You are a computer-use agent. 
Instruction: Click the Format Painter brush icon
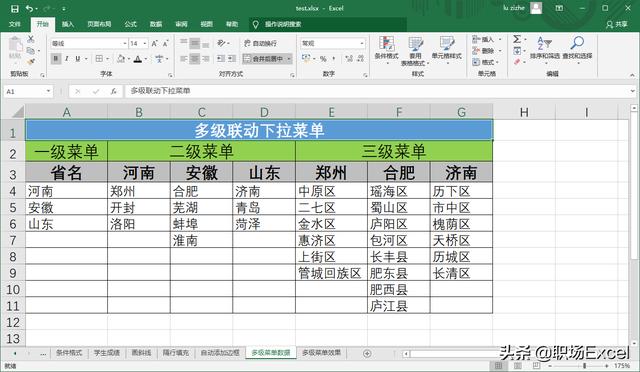click(x=31, y=61)
